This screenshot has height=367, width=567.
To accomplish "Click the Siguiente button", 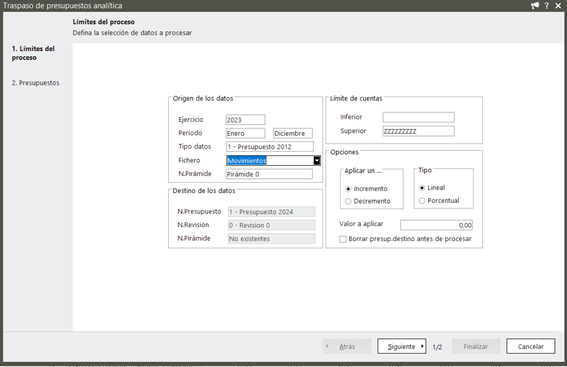I will point(401,346).
